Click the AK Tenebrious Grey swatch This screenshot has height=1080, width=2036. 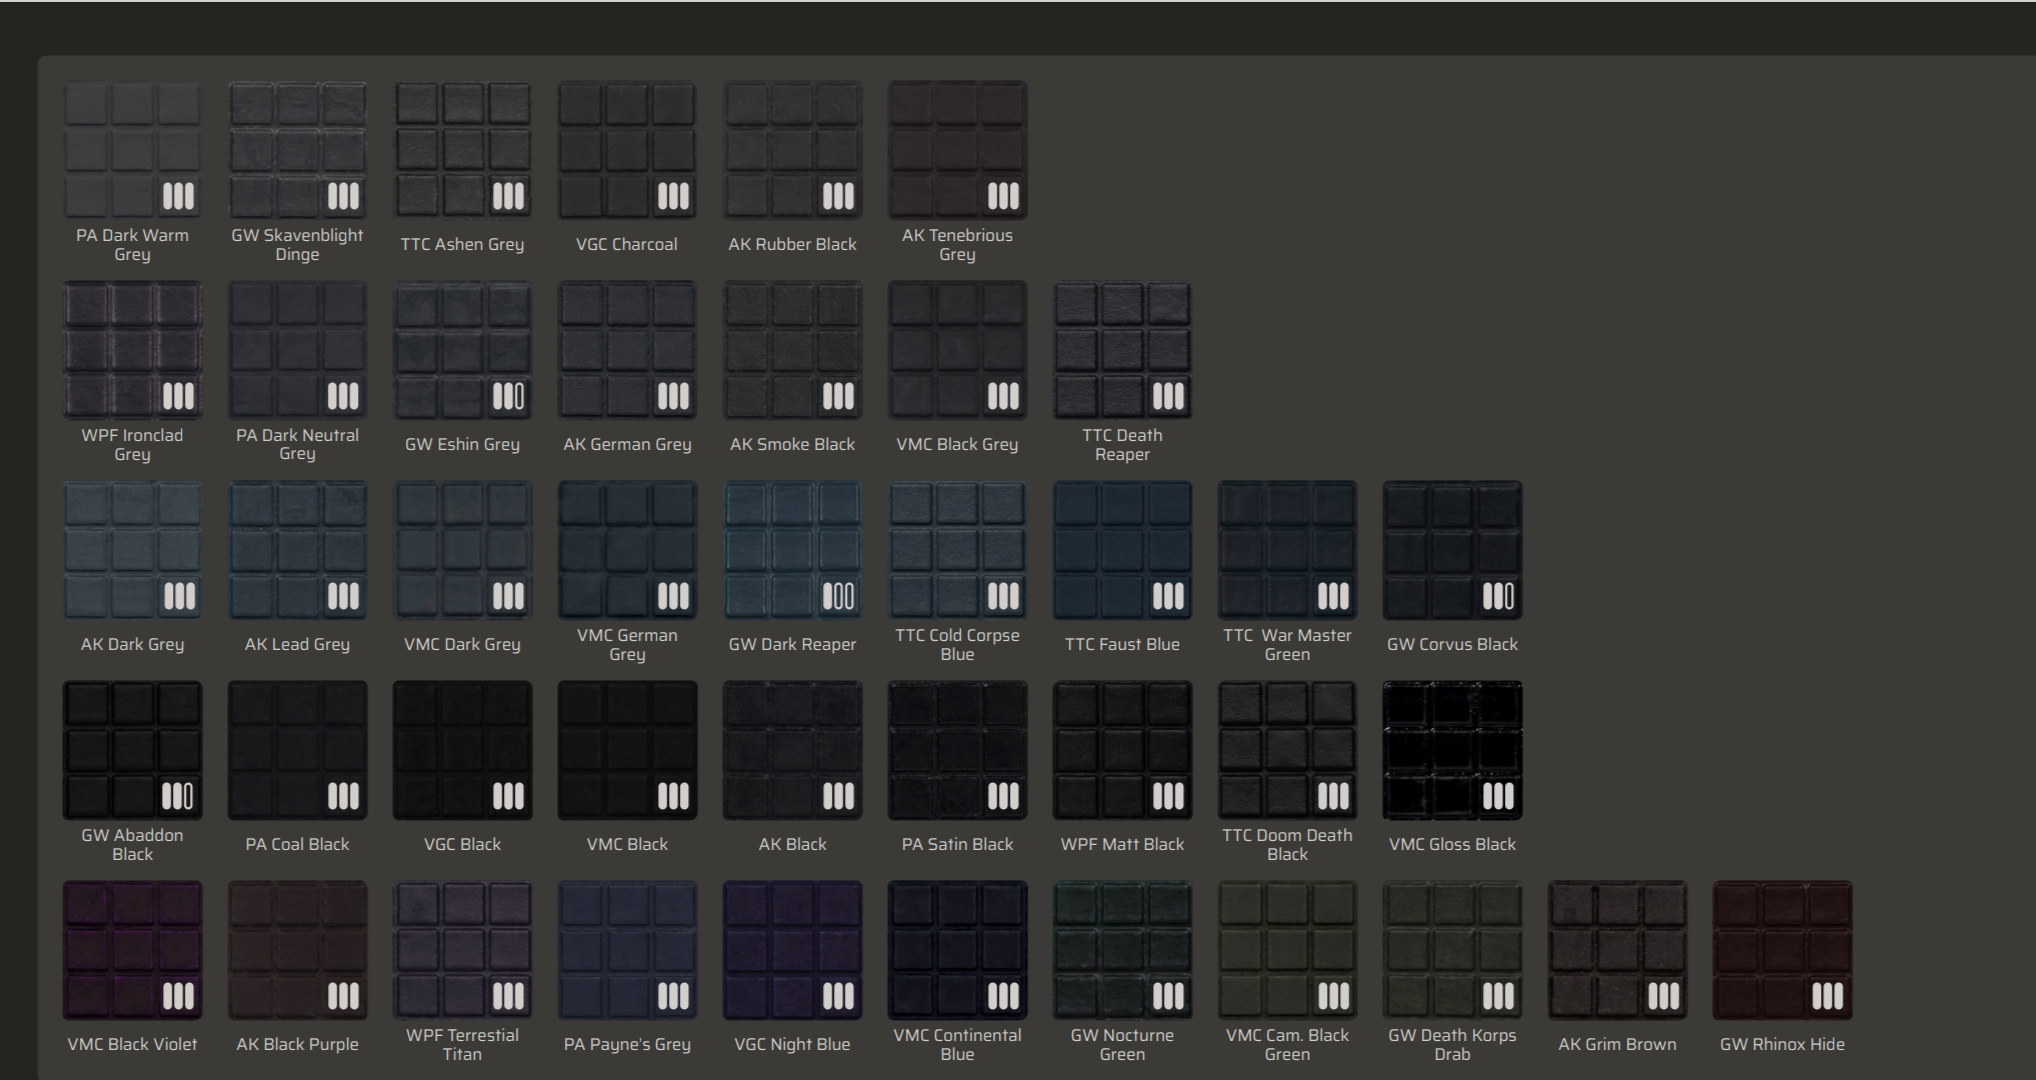click(x=957, y=150)
